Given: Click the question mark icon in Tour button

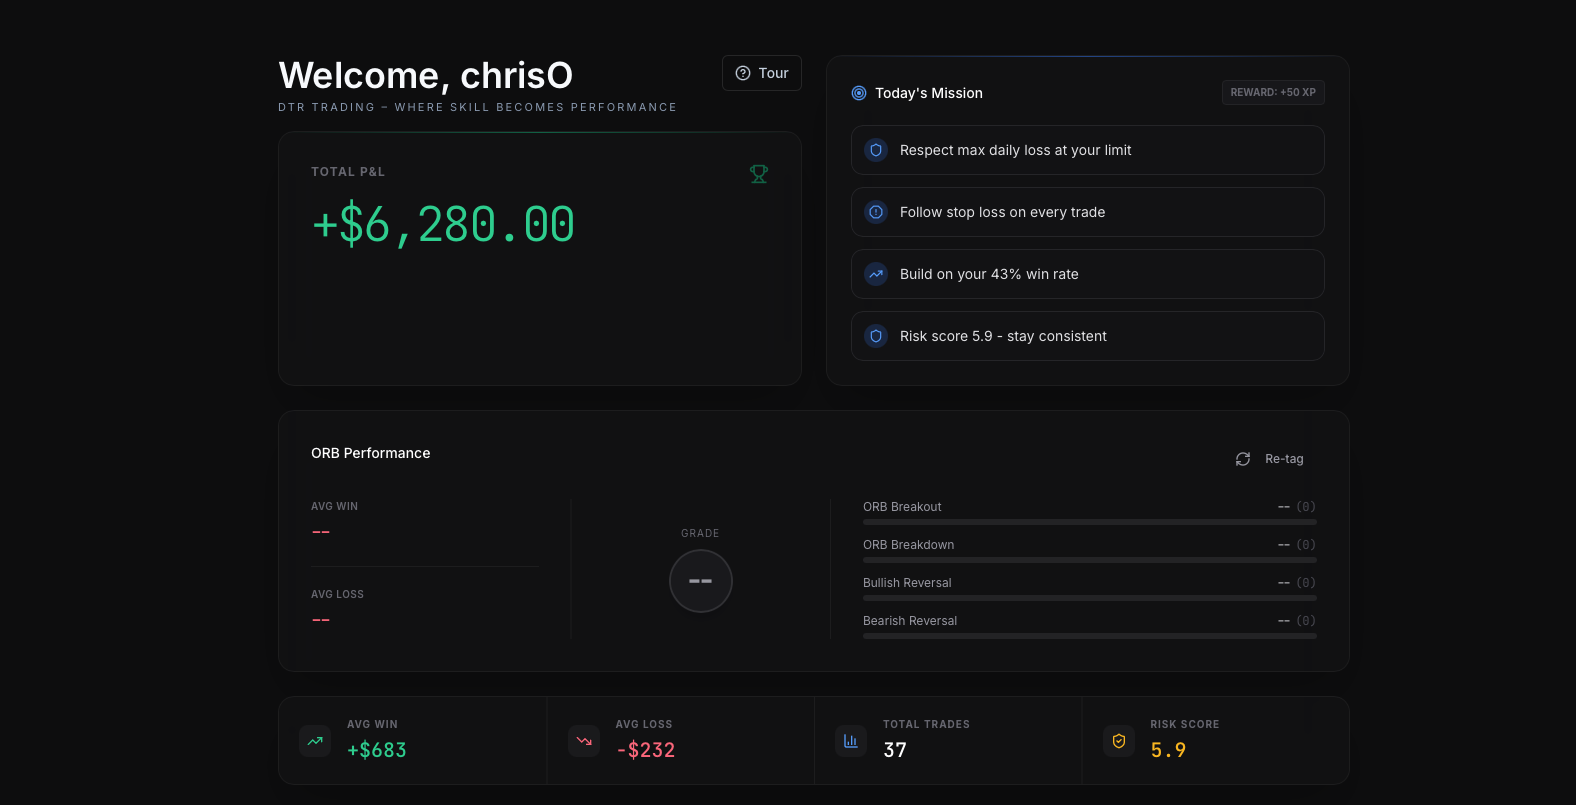Looking at the screenshot, I should click(x=743, y=73).
